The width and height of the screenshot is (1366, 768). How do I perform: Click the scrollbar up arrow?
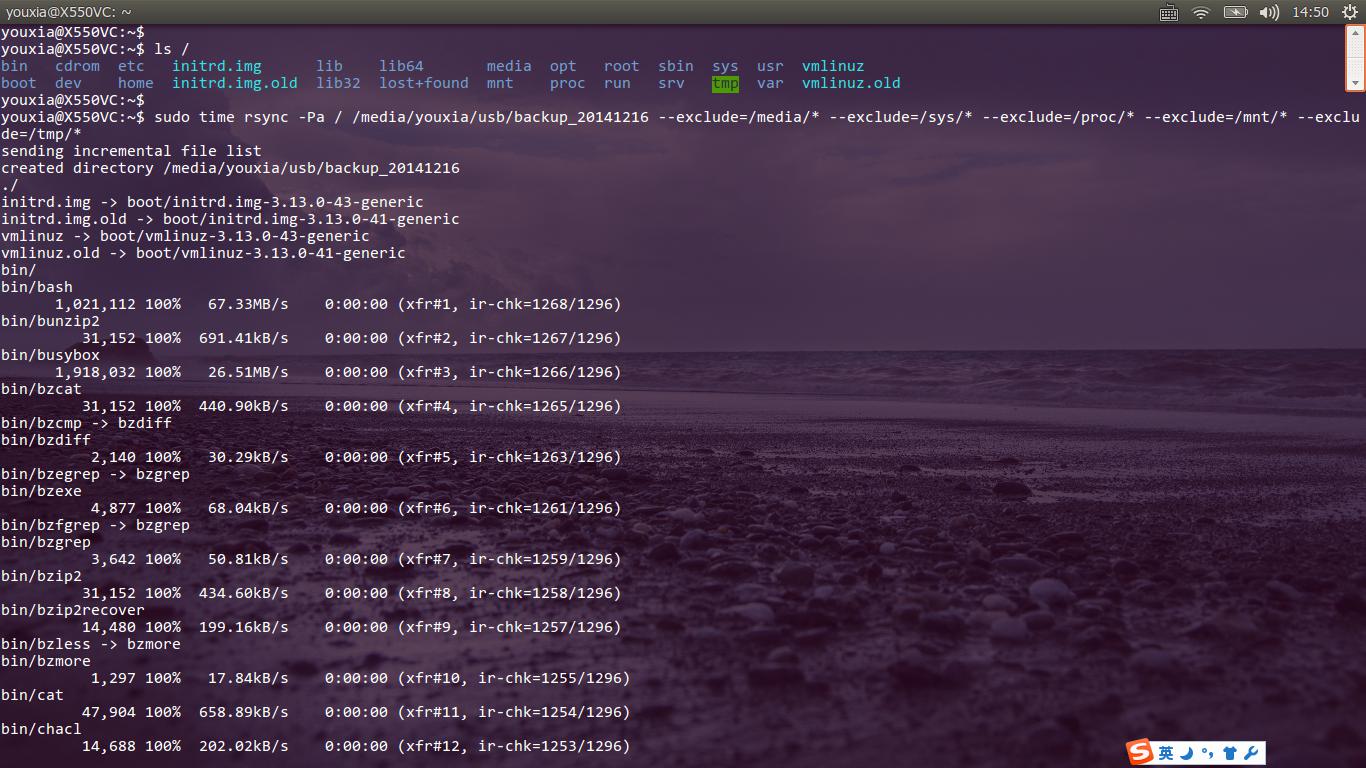click(x=1356, y=32)
